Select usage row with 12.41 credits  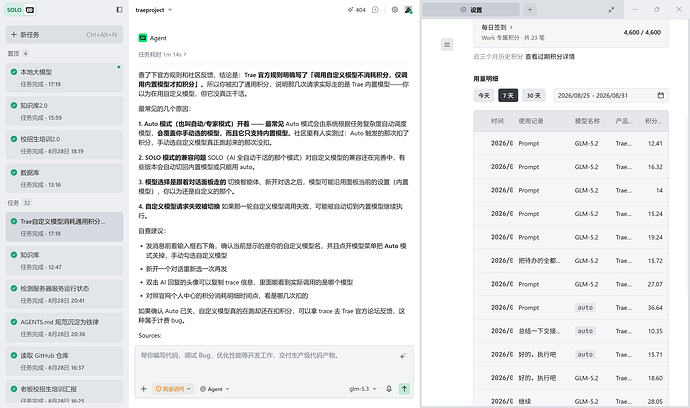571,143
